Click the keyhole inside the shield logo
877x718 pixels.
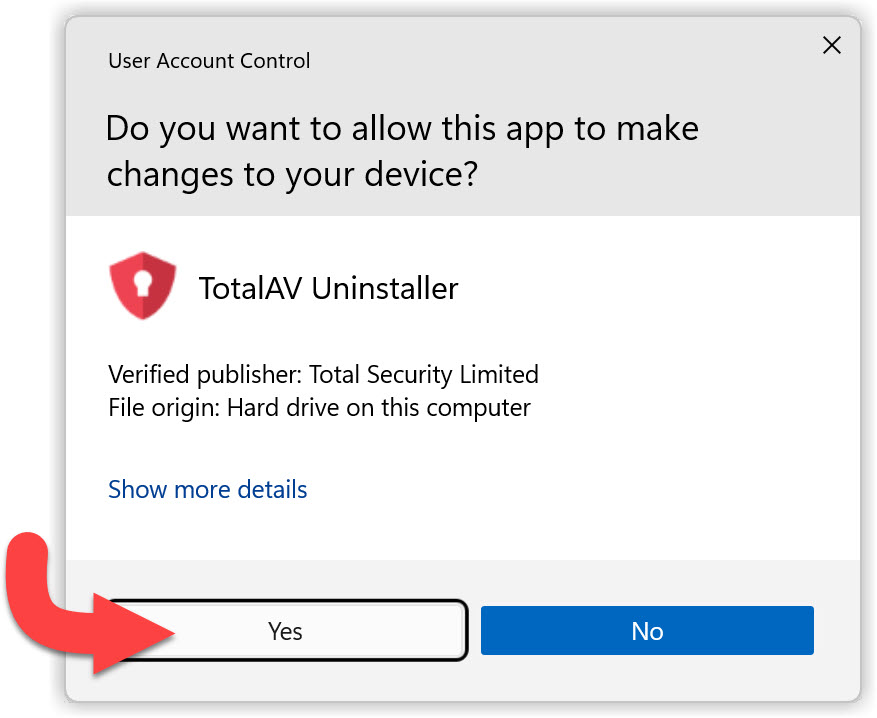pos(142,280)
